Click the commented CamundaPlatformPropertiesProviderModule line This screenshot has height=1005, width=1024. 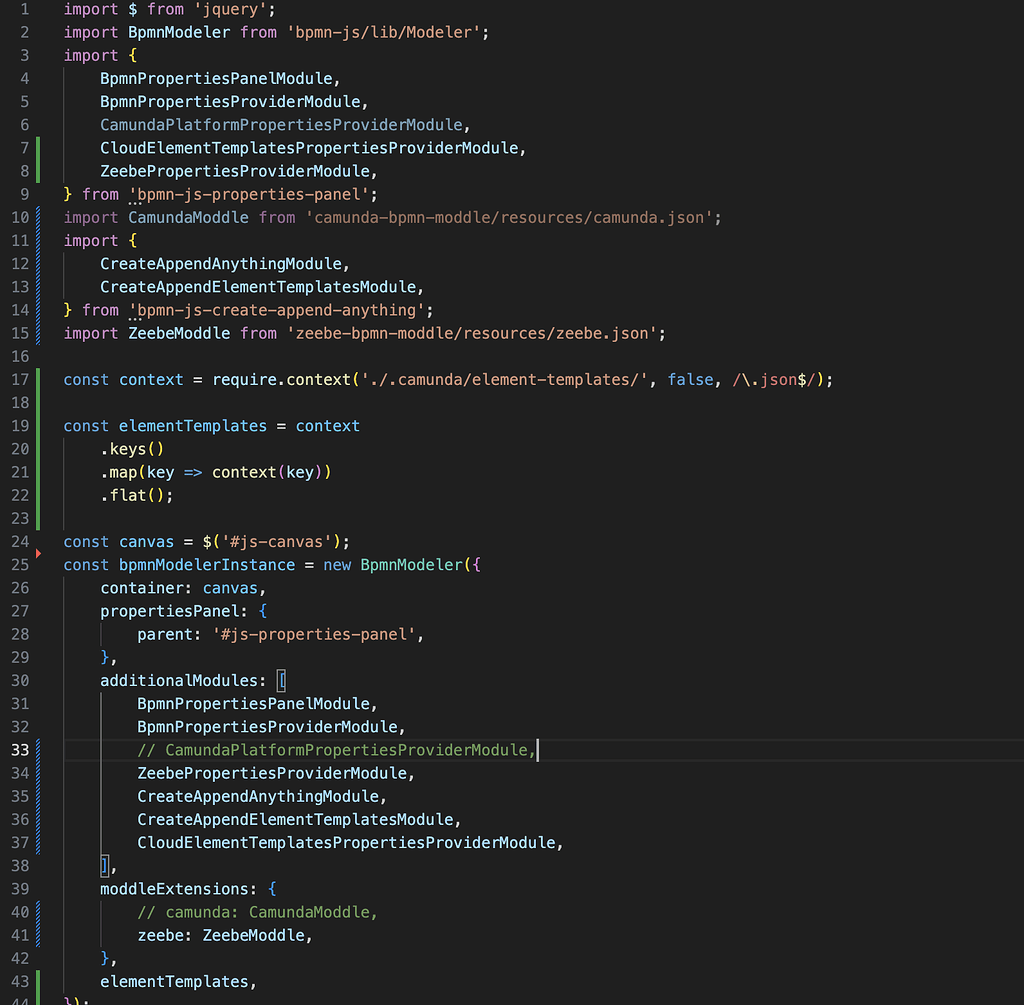point(336,750)
